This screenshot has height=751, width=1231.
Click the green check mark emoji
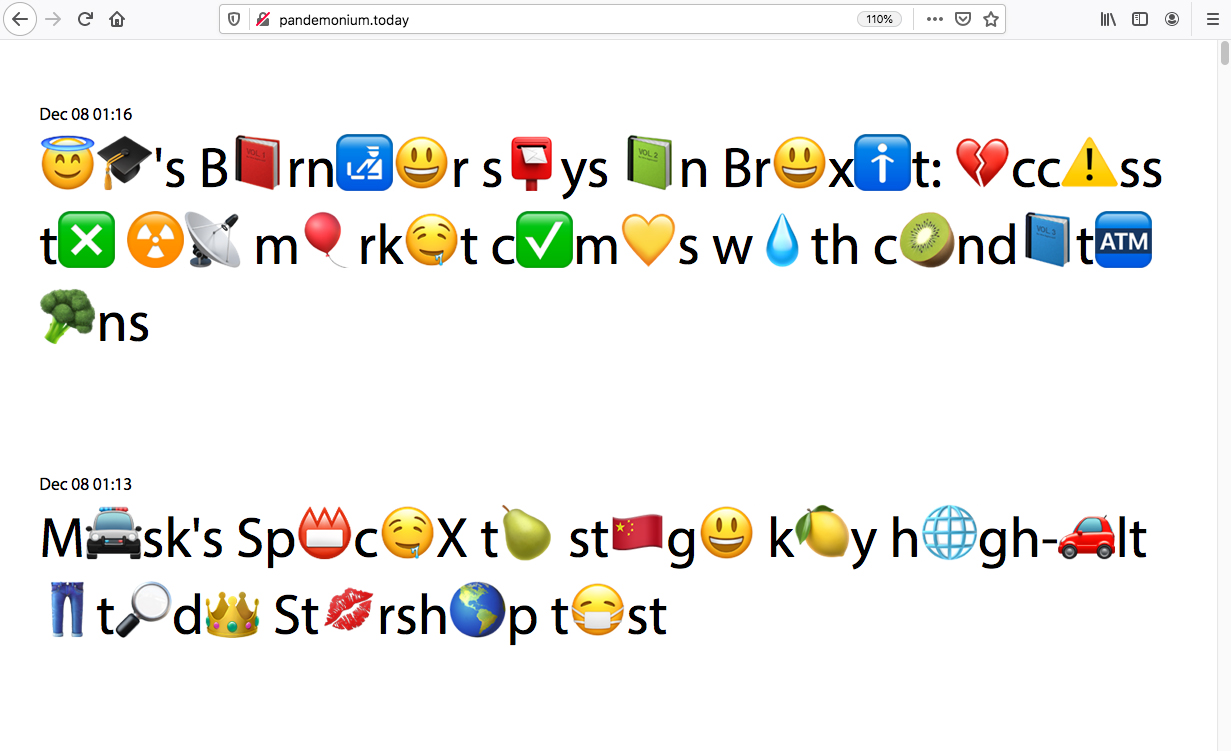[545, 241]
